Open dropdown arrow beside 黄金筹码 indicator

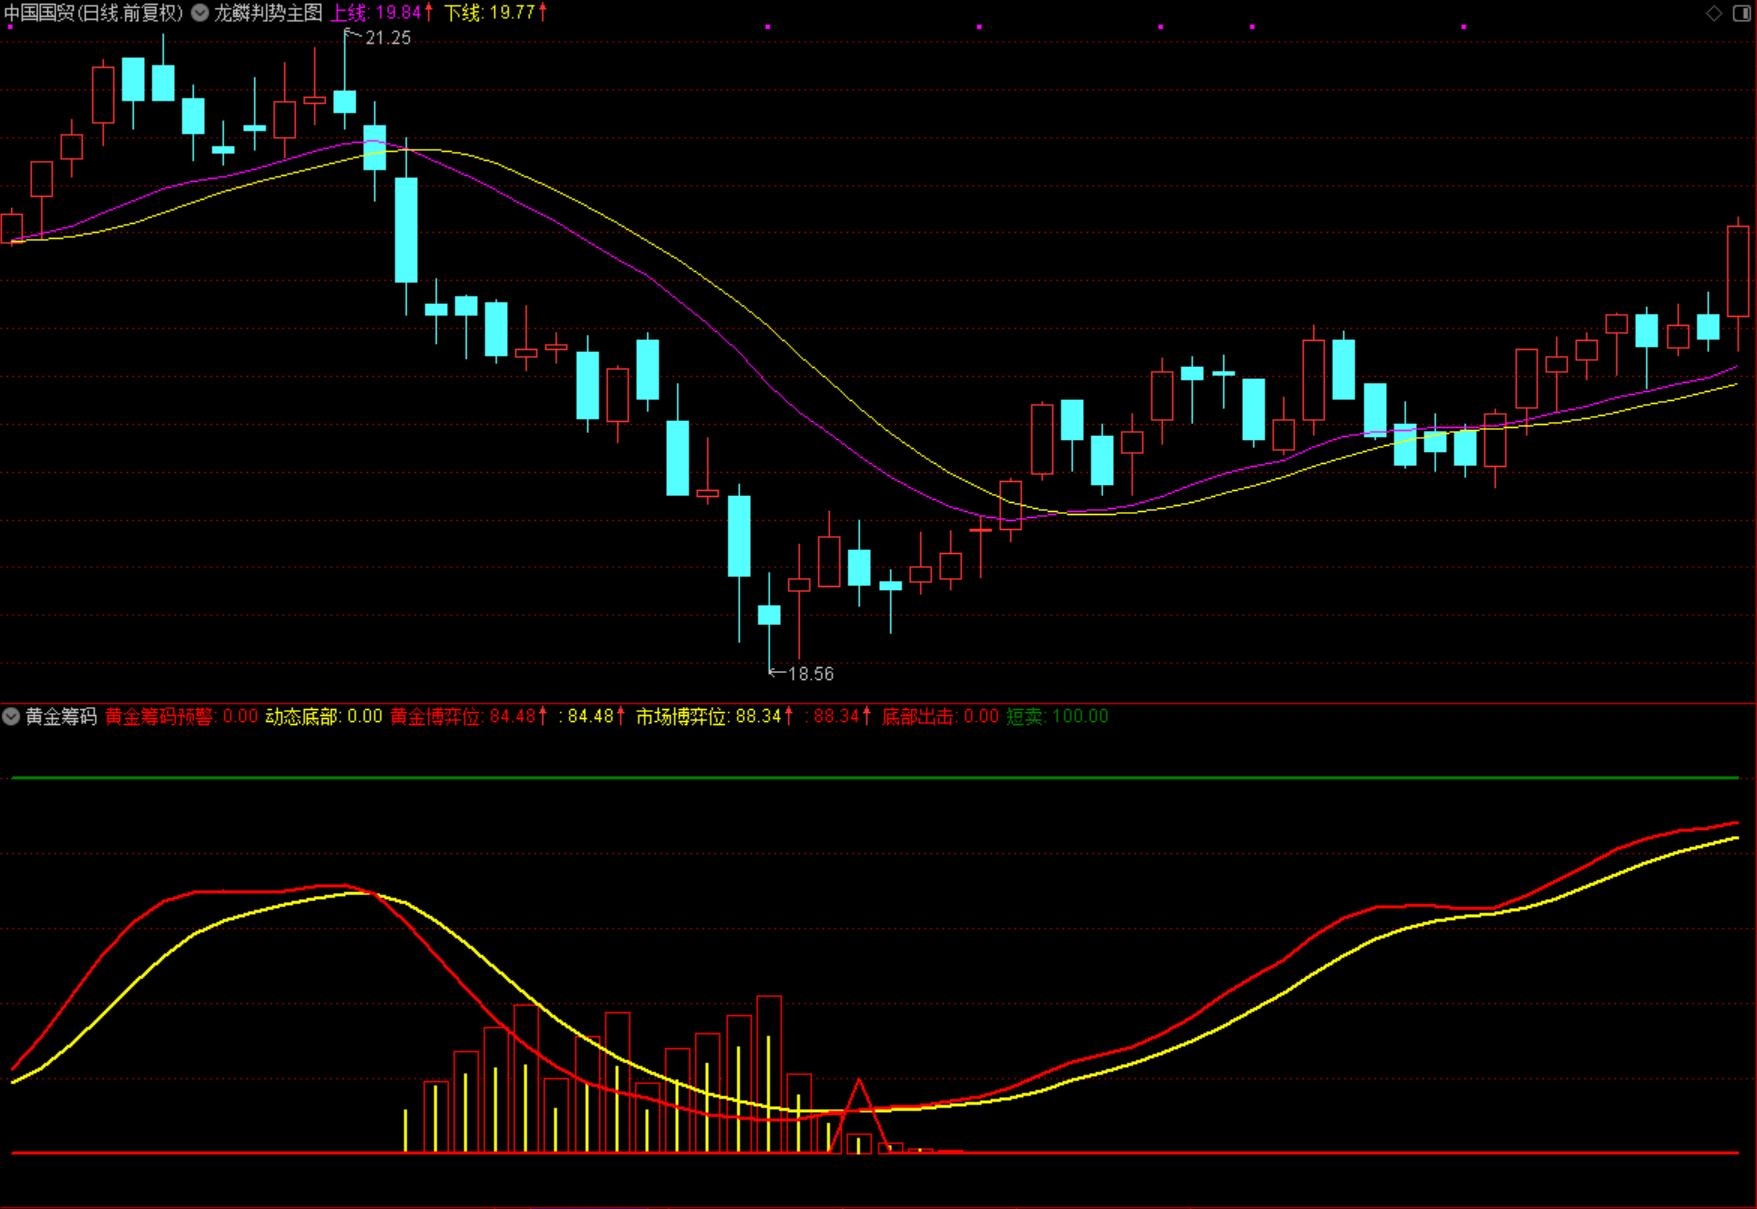(x=11, y=716)
